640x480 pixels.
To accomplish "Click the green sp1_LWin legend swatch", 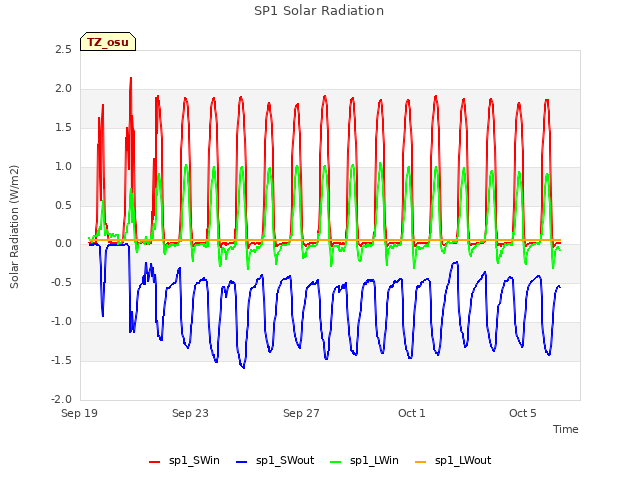I will pos(336,462).
